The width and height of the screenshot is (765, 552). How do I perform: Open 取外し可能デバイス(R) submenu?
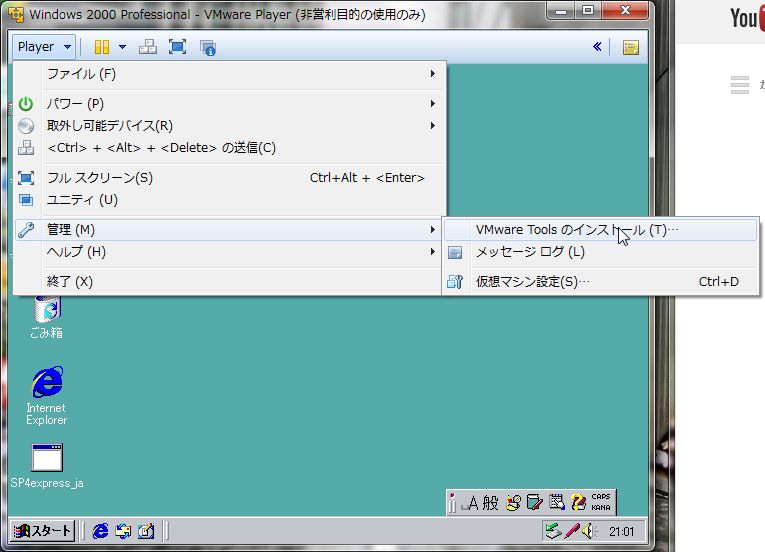point(229,125)
